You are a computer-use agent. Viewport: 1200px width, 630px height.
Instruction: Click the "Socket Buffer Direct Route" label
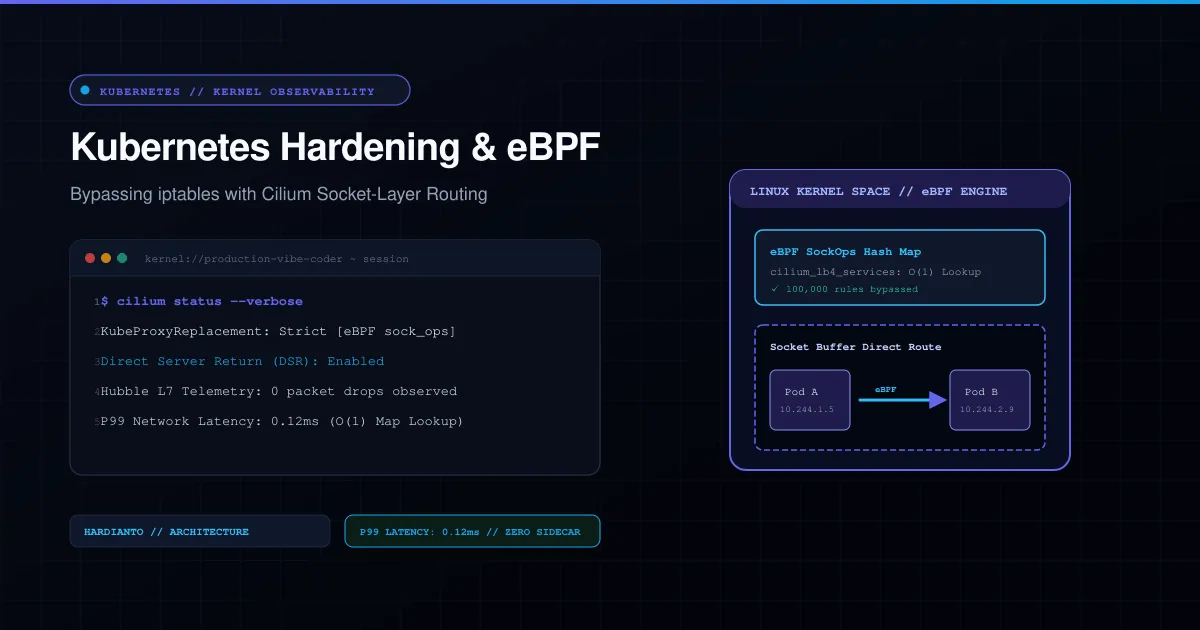855,347
